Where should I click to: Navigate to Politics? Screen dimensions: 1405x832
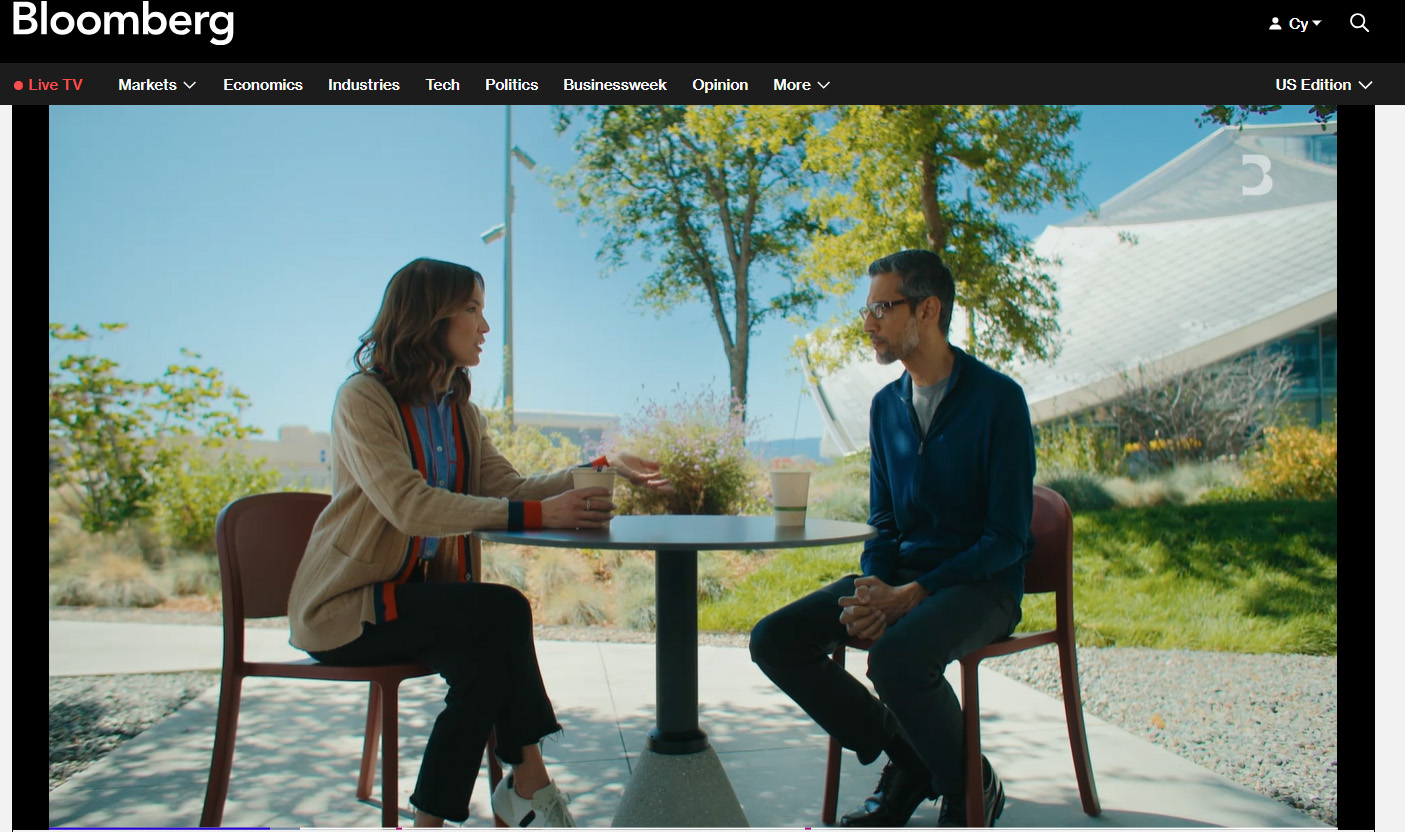coord(512,85)
